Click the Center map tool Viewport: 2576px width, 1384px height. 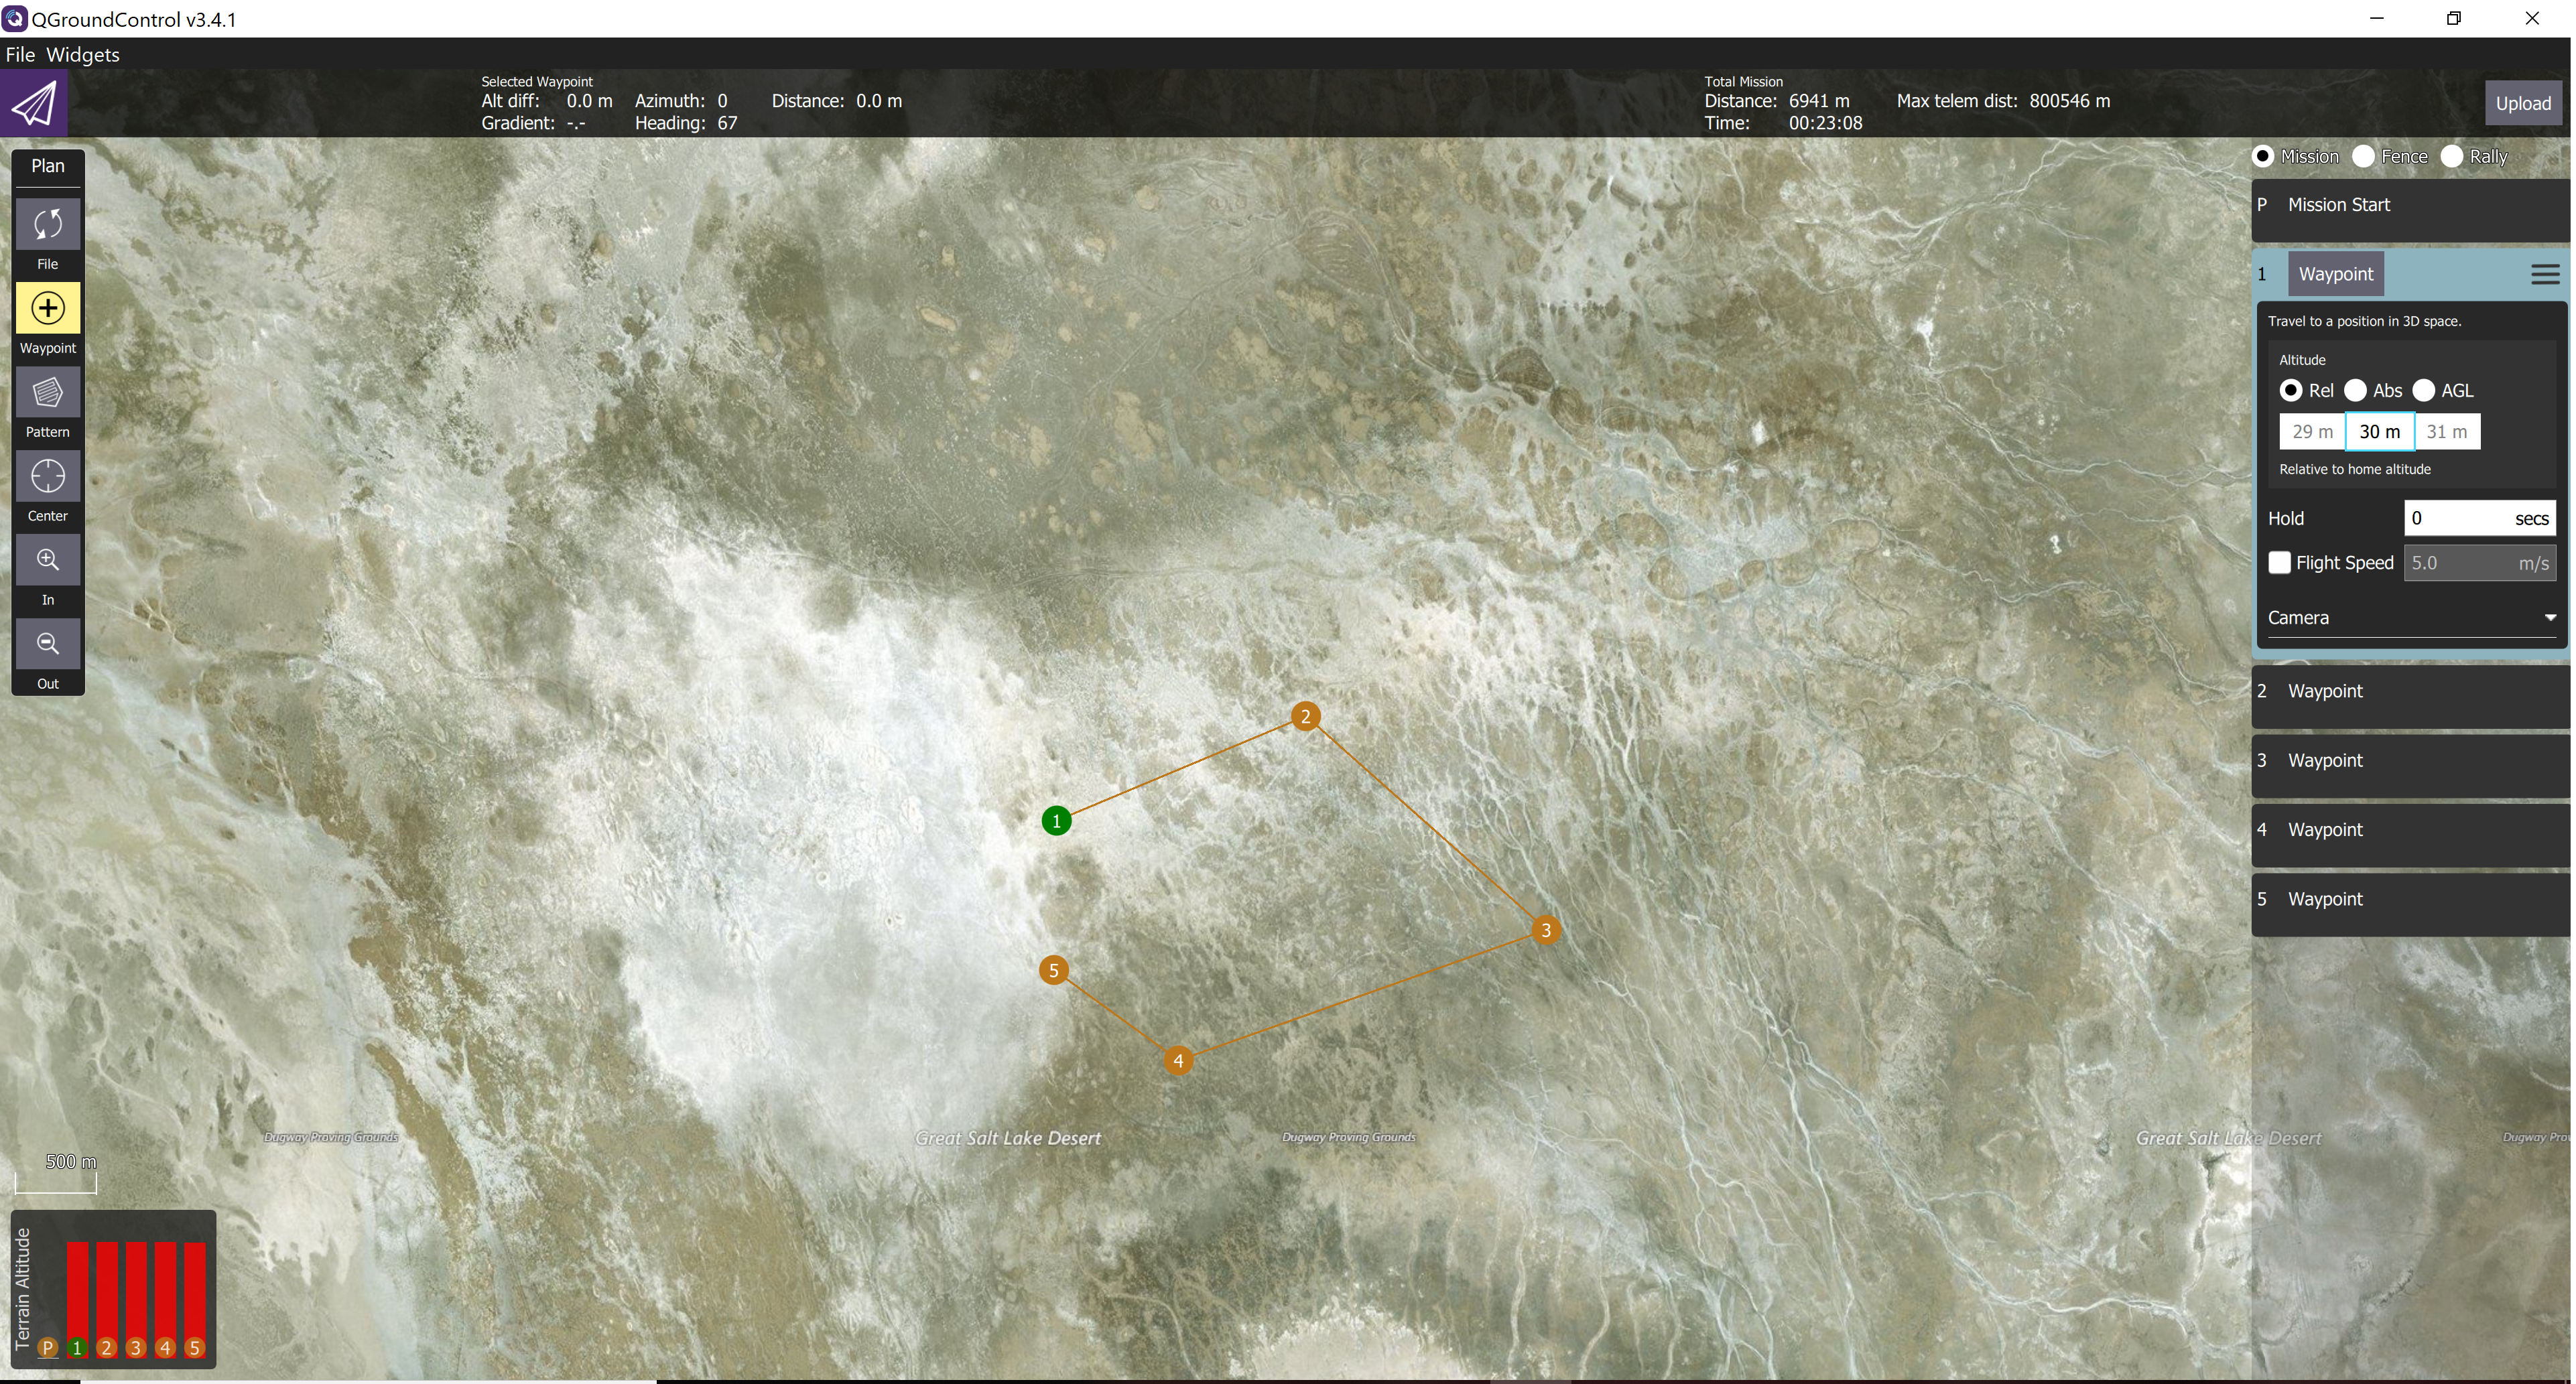tap(47, 477)
